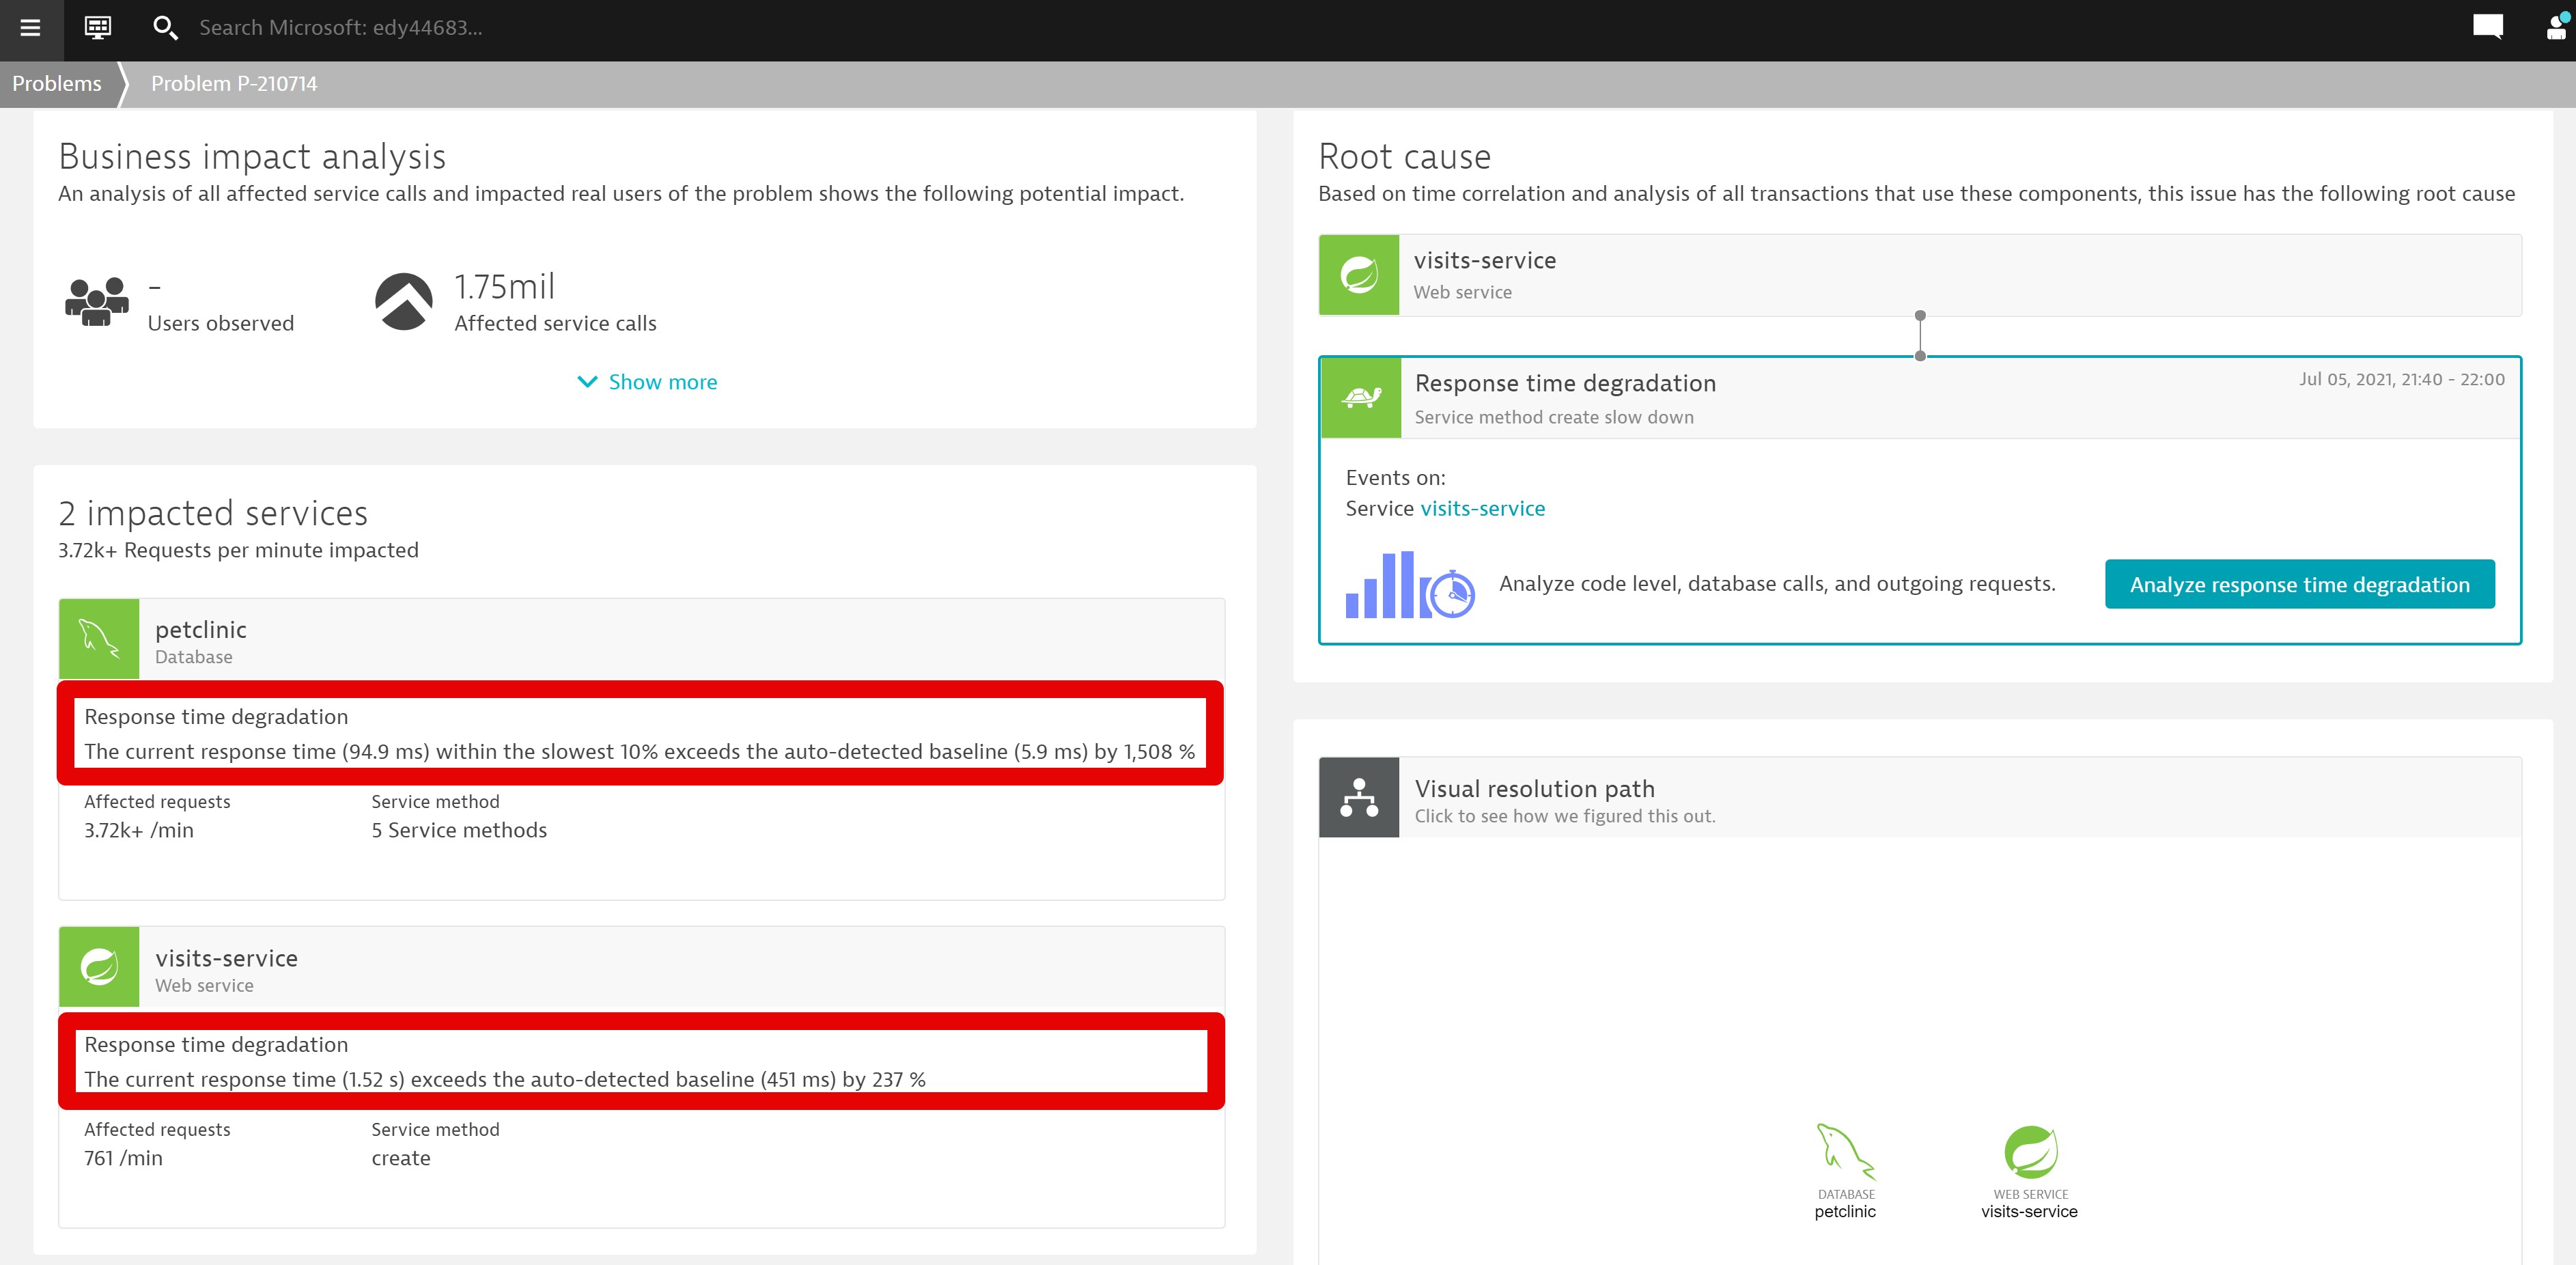
Task: Select Problem P-210714 breadcrumb
Action: click(x=234, y=84)
